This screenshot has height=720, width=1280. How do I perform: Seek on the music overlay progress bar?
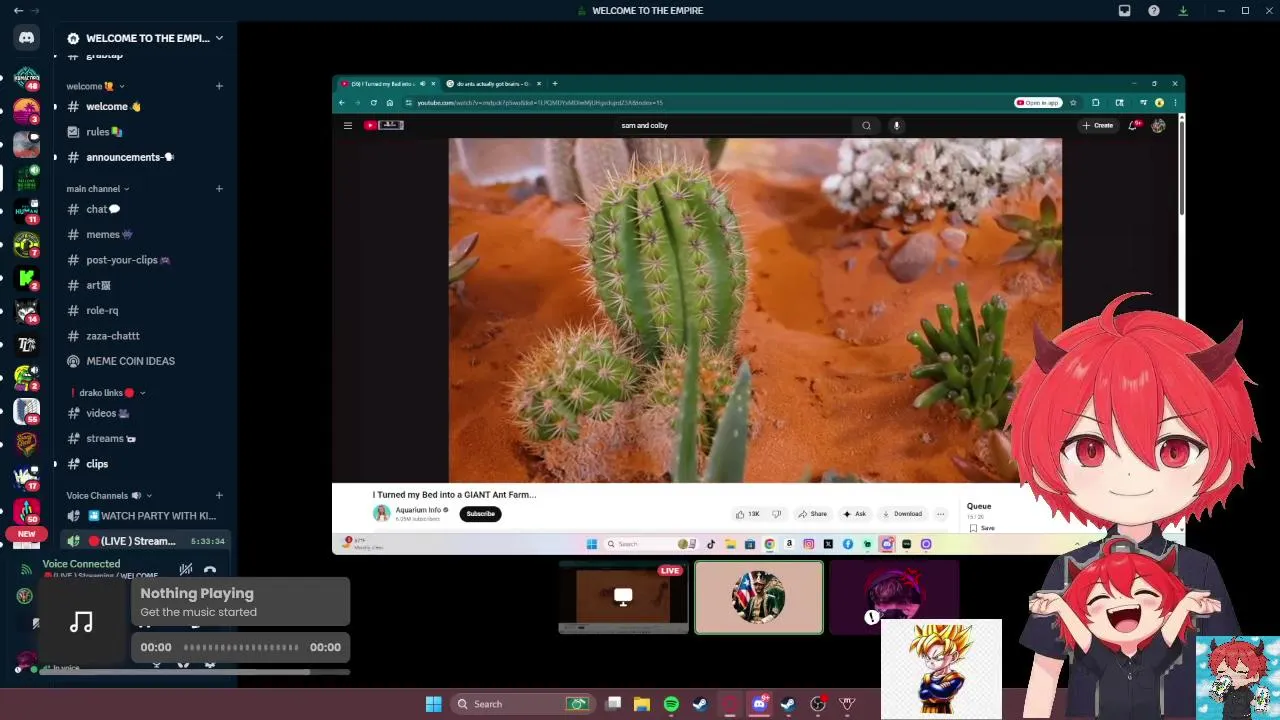pos(241,647)
